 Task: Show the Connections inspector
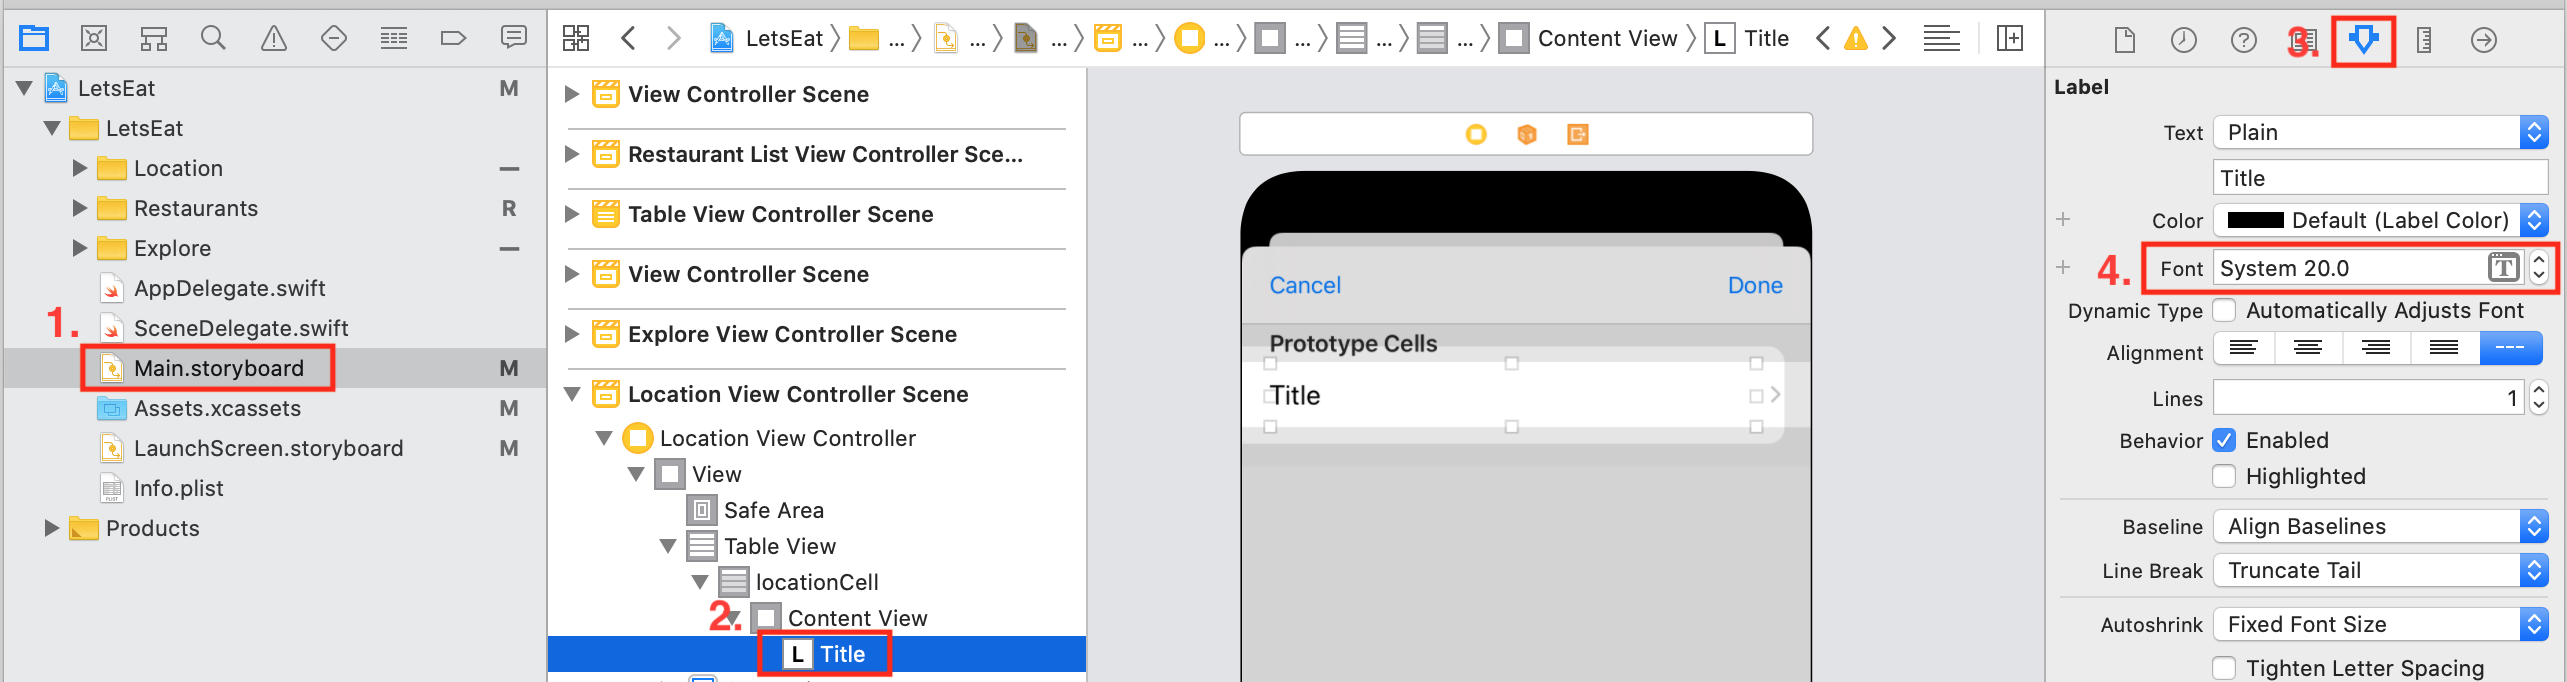(2484, 40)
